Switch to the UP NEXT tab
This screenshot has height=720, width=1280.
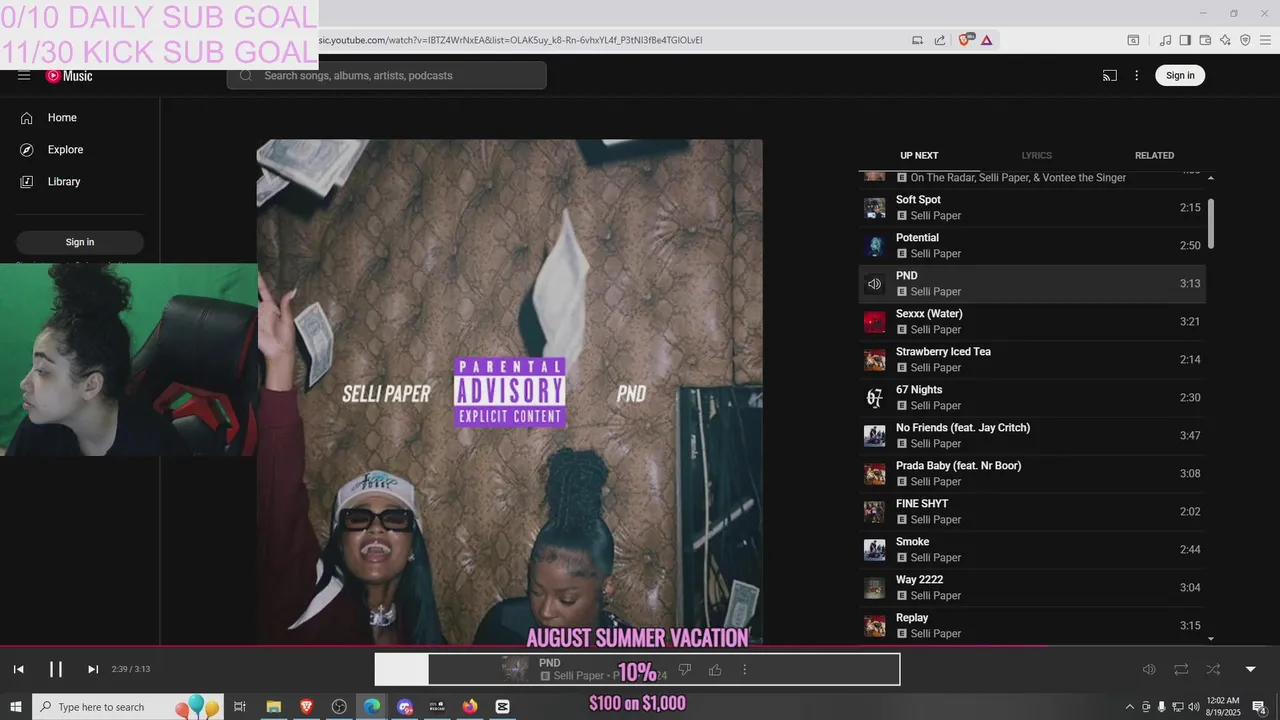tap(919, 156)
